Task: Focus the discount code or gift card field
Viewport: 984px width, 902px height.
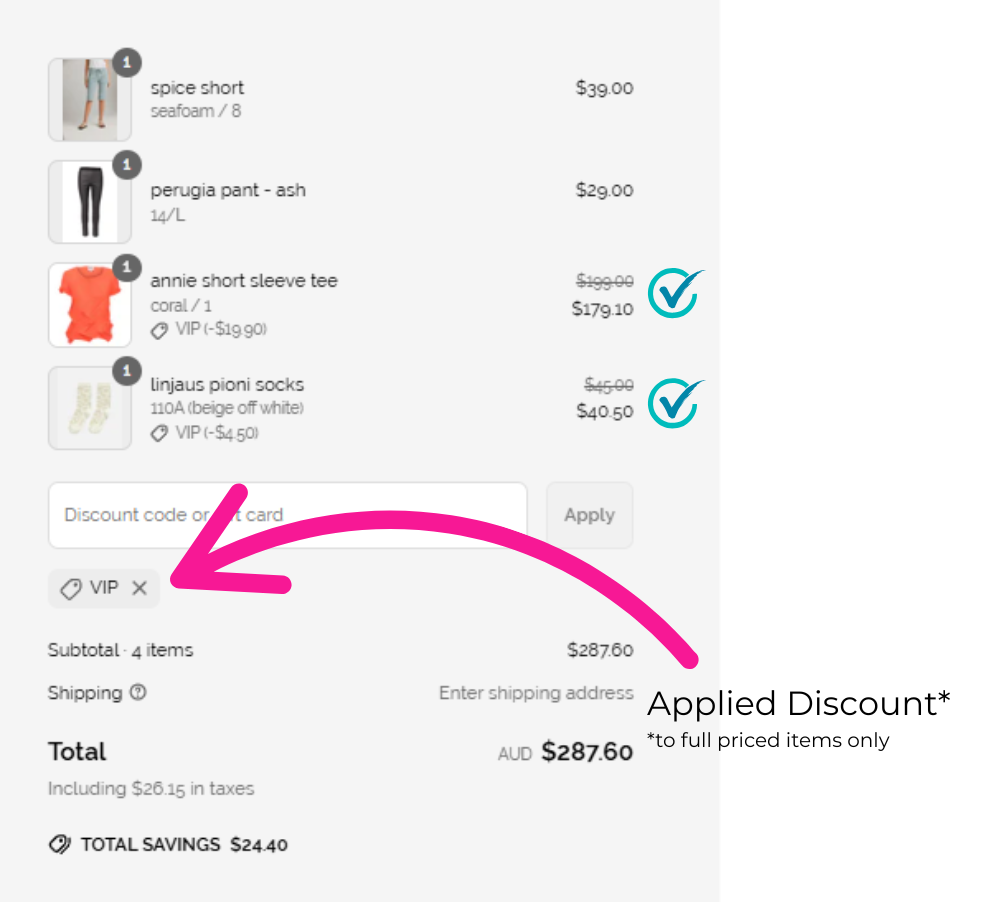Action: [287, 515]
